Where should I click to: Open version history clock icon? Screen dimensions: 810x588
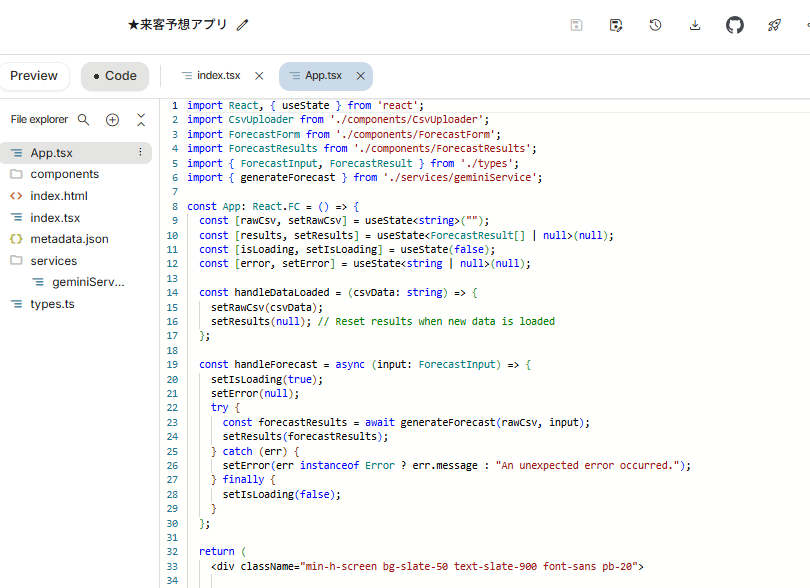coord(655,25)
